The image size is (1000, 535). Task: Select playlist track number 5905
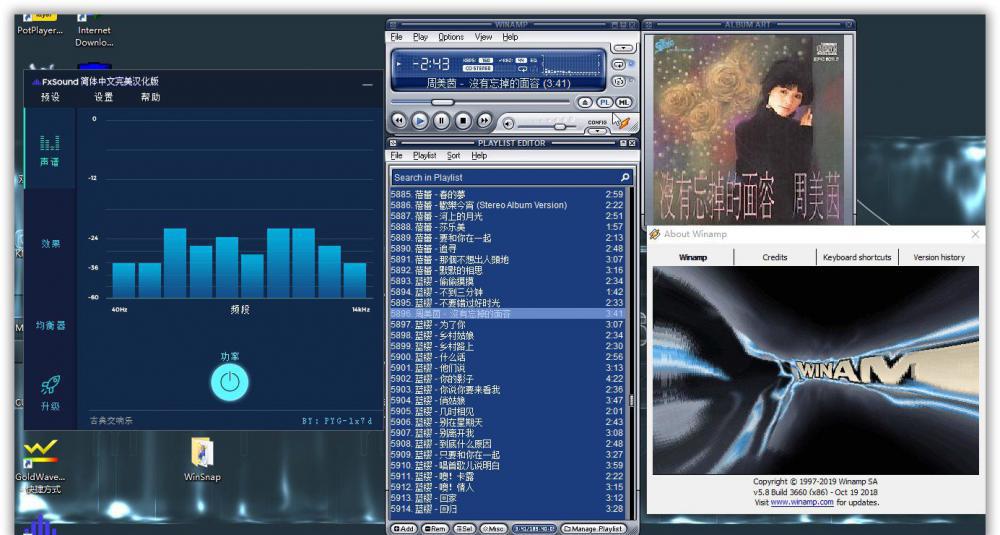[507, 411]
